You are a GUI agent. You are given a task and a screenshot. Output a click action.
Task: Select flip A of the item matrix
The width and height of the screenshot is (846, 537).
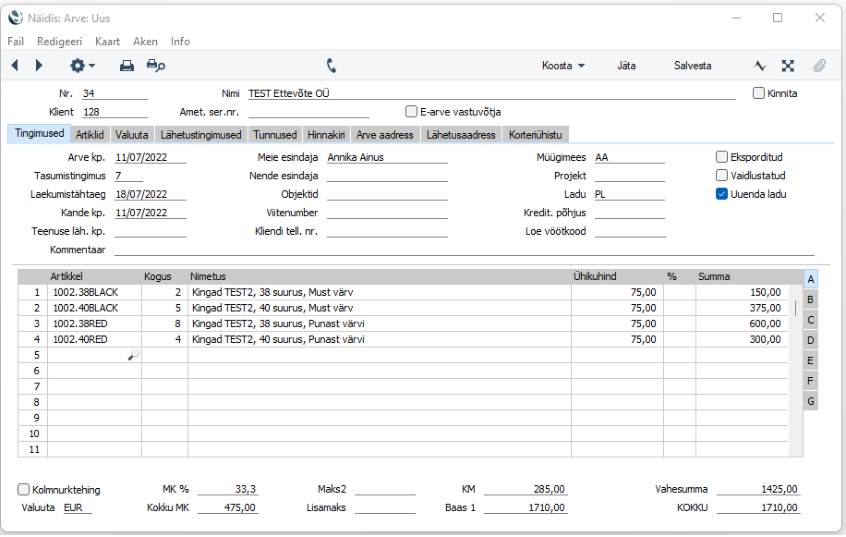coord(810,280)
